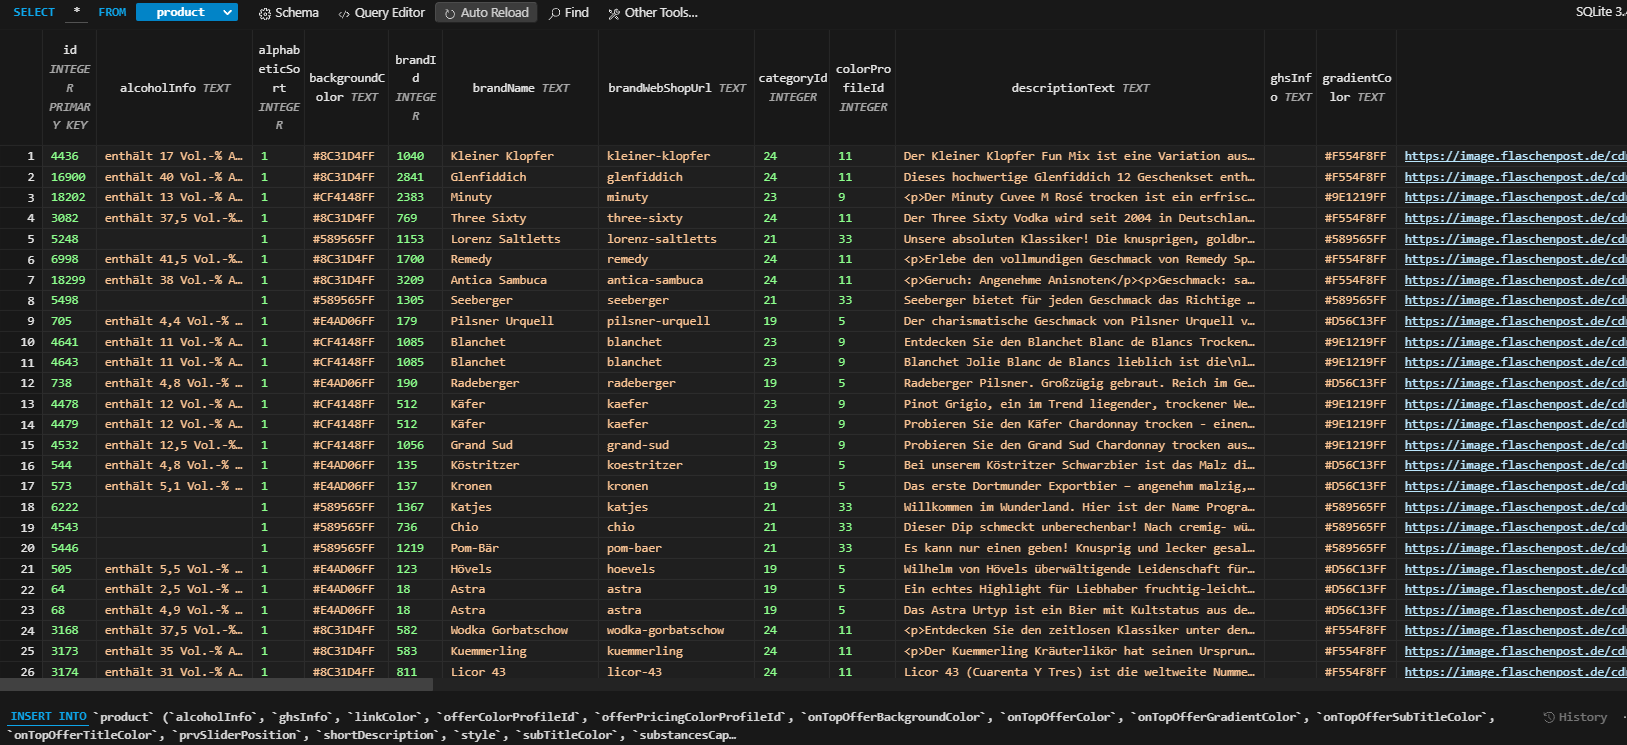This screenshot has width=1627, height=745.
Task: Open image link in Kleiner Klopfer row
Action: 1515,156
